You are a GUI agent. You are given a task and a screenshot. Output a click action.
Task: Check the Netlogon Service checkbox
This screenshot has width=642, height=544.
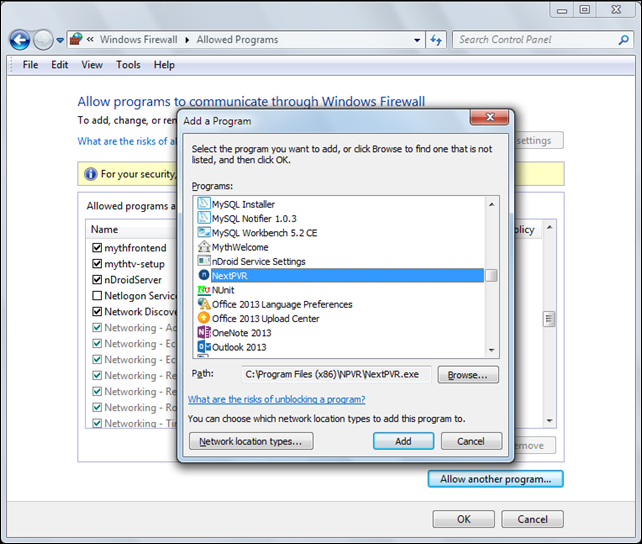click(x=97, y=295)
